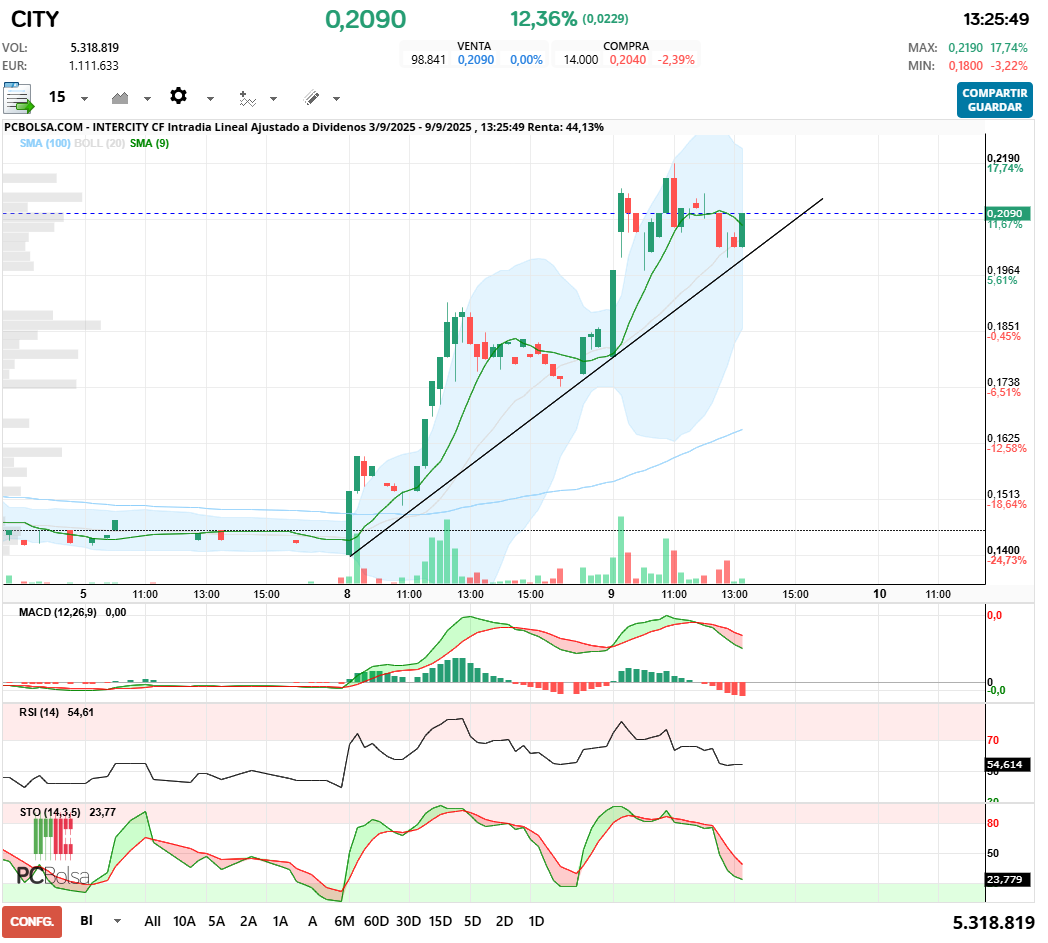Expand the drawing tools dropdown arrow
1048x943 pixels.
pyautogui.click(x=336, y=99)
